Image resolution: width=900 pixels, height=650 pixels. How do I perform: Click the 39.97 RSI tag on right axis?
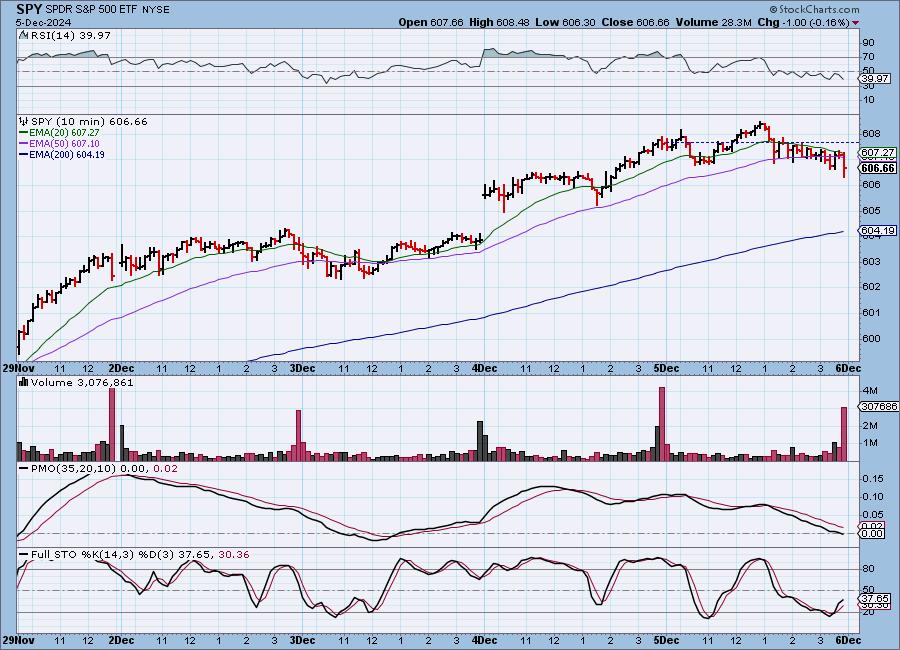(876, 79)
